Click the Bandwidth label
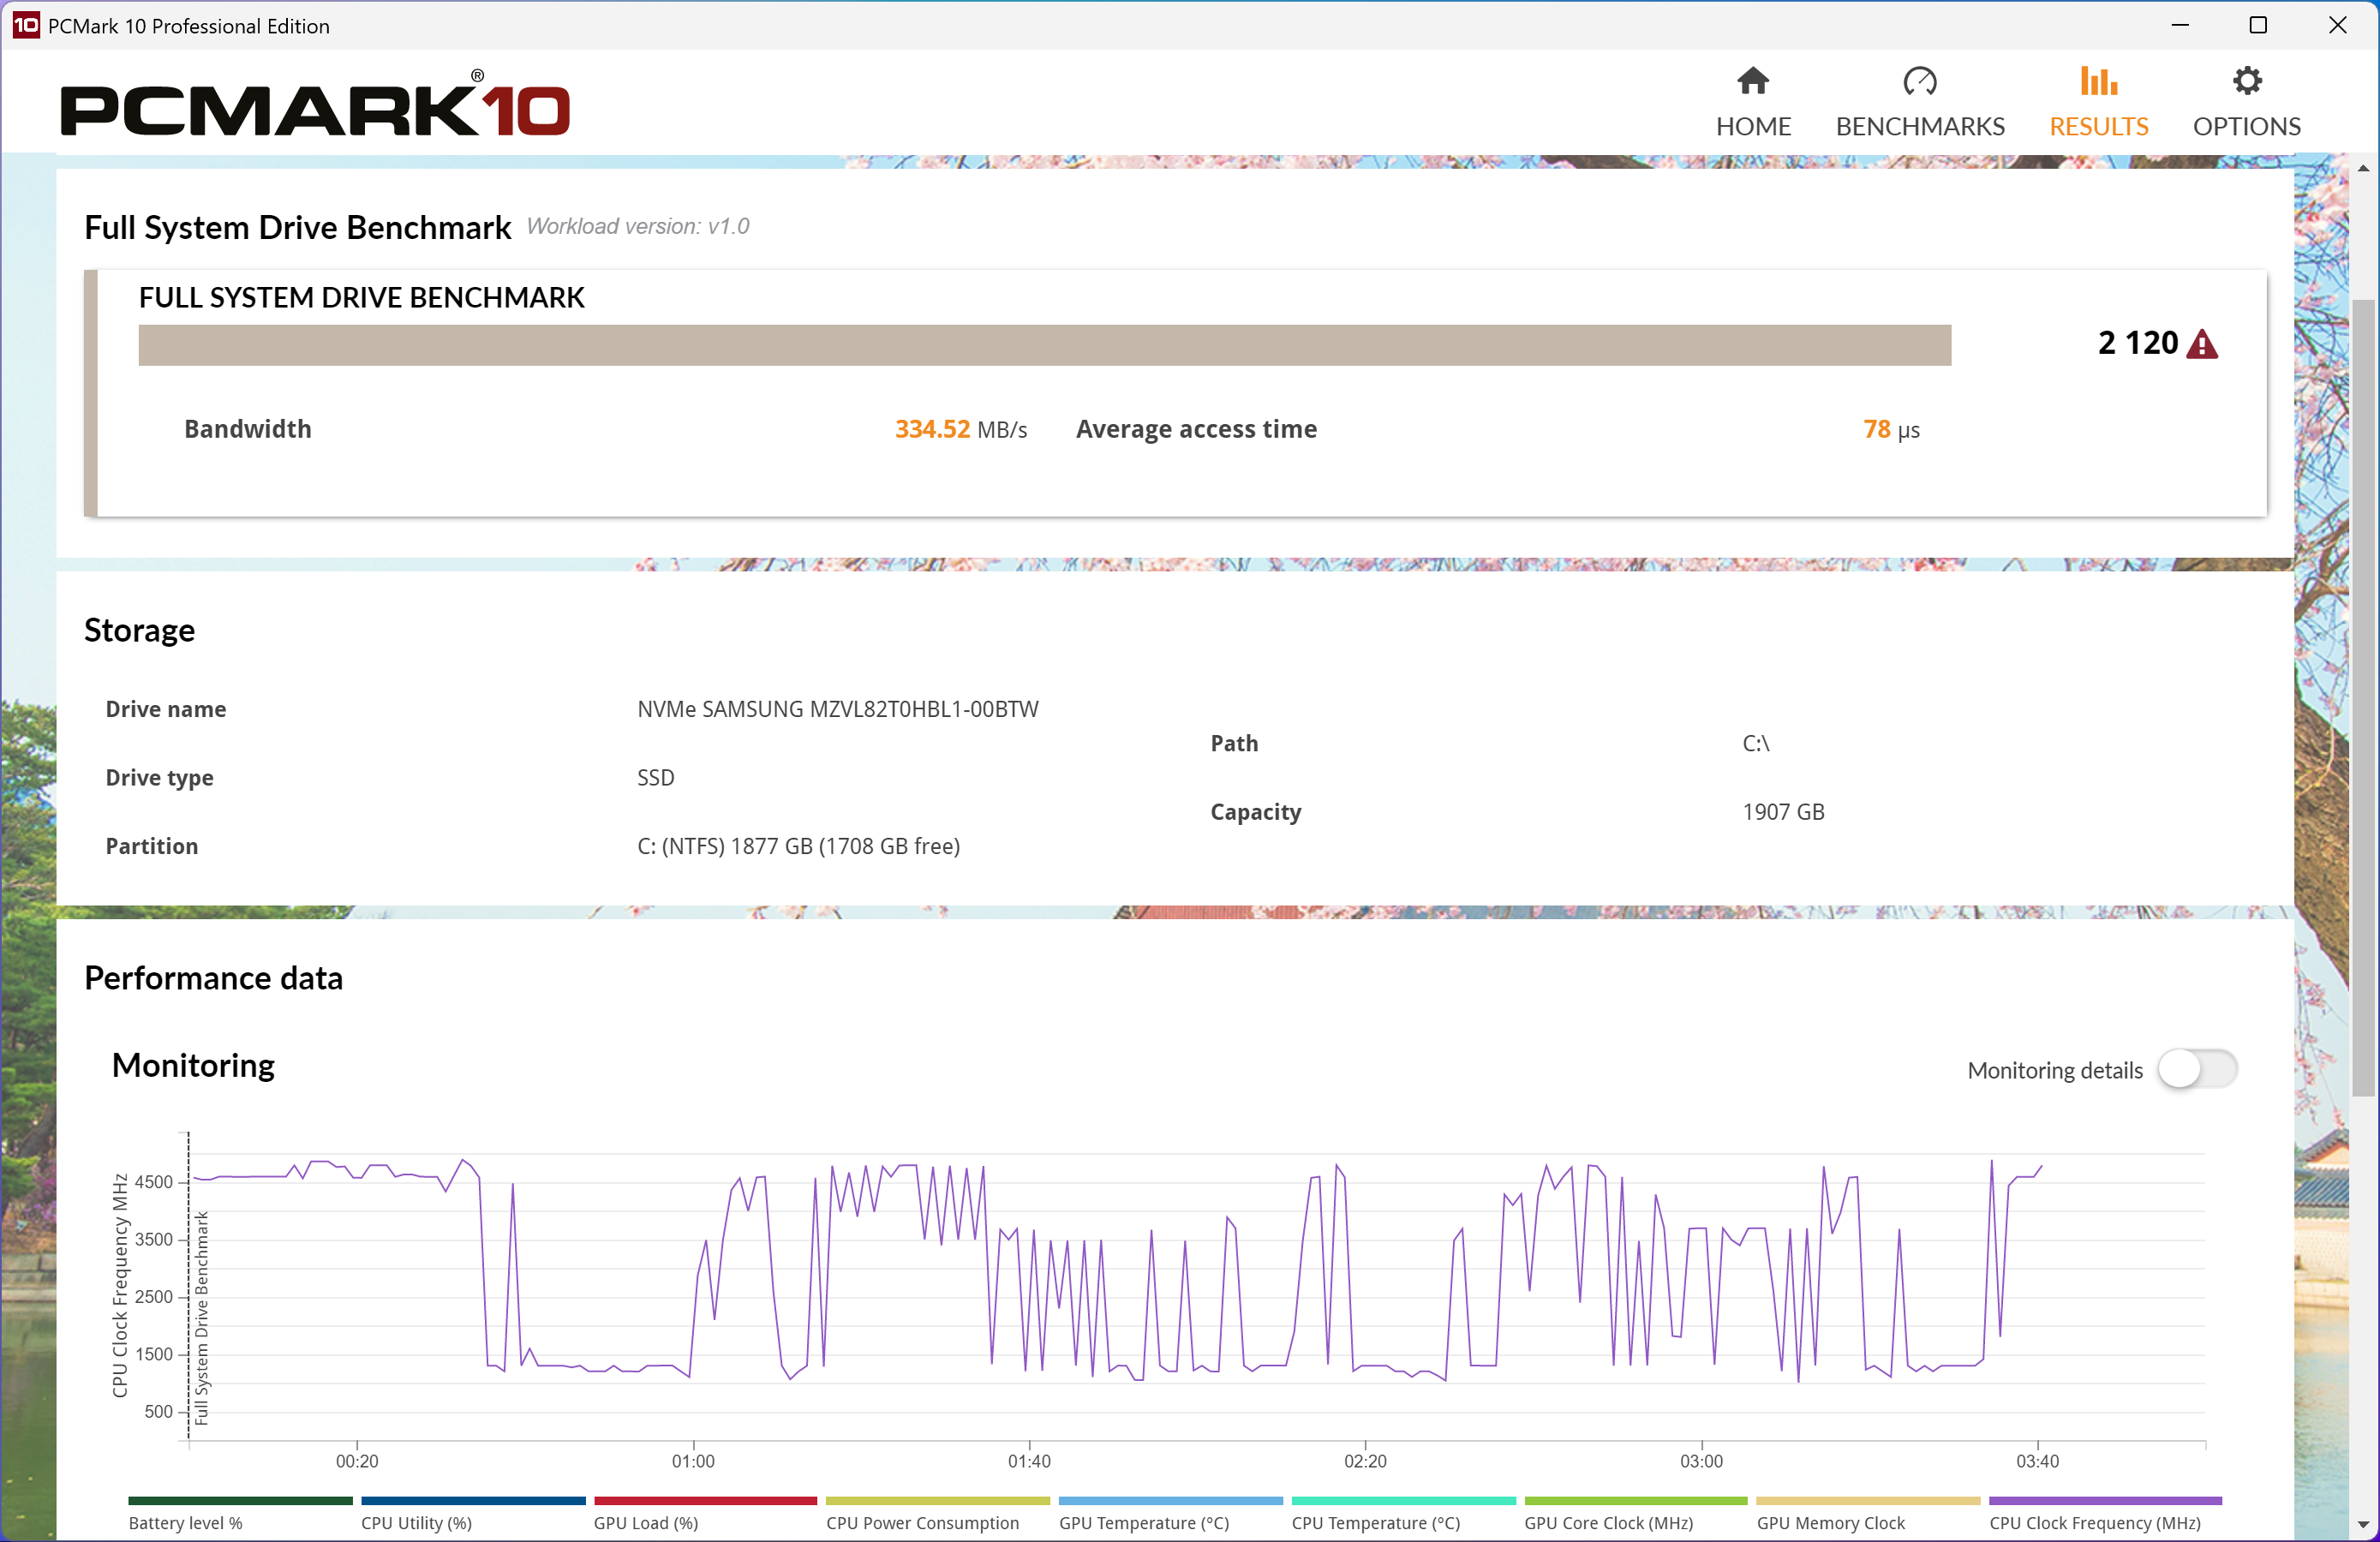This screenshot has width=2380, height=1542. 248,430
